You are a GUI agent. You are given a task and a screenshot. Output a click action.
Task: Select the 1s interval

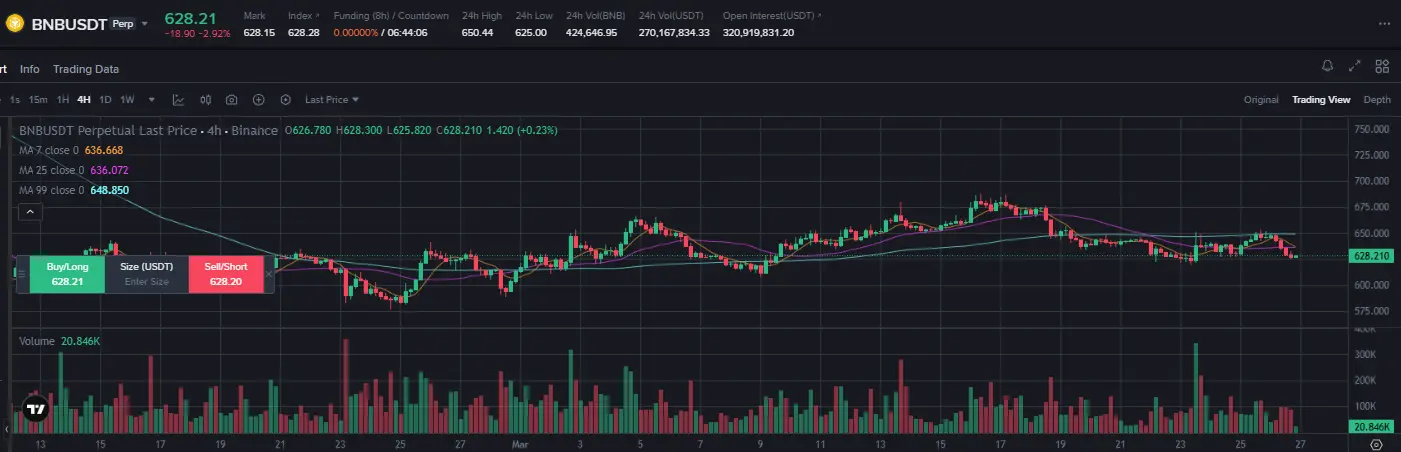point(15,100)
